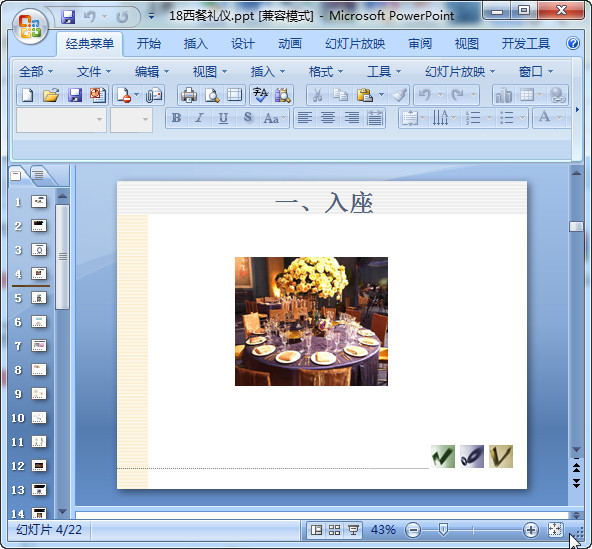Click fit slide to window icon
This screenshot has width=592, height=549.
555,530
